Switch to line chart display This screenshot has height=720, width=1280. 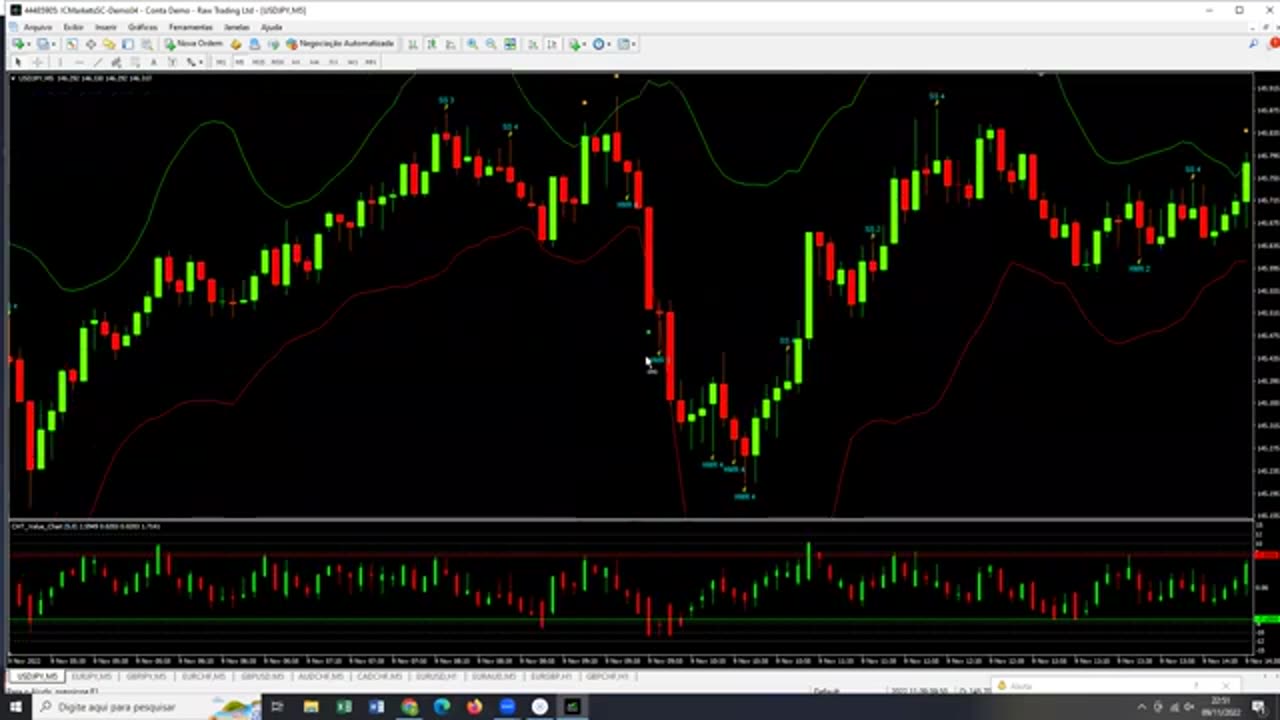(450, 44)
